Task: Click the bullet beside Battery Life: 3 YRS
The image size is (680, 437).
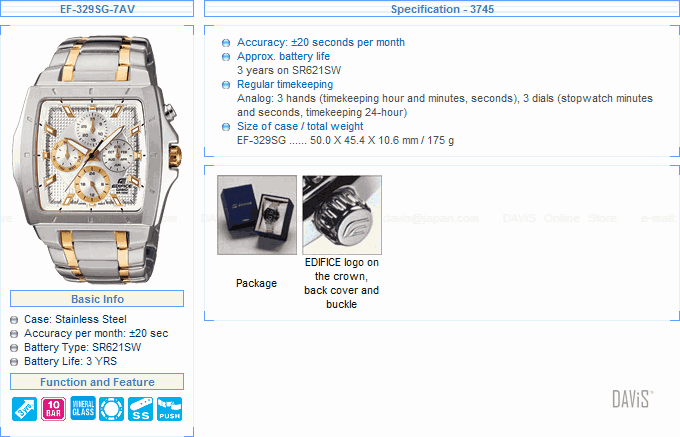Action: 14,362
